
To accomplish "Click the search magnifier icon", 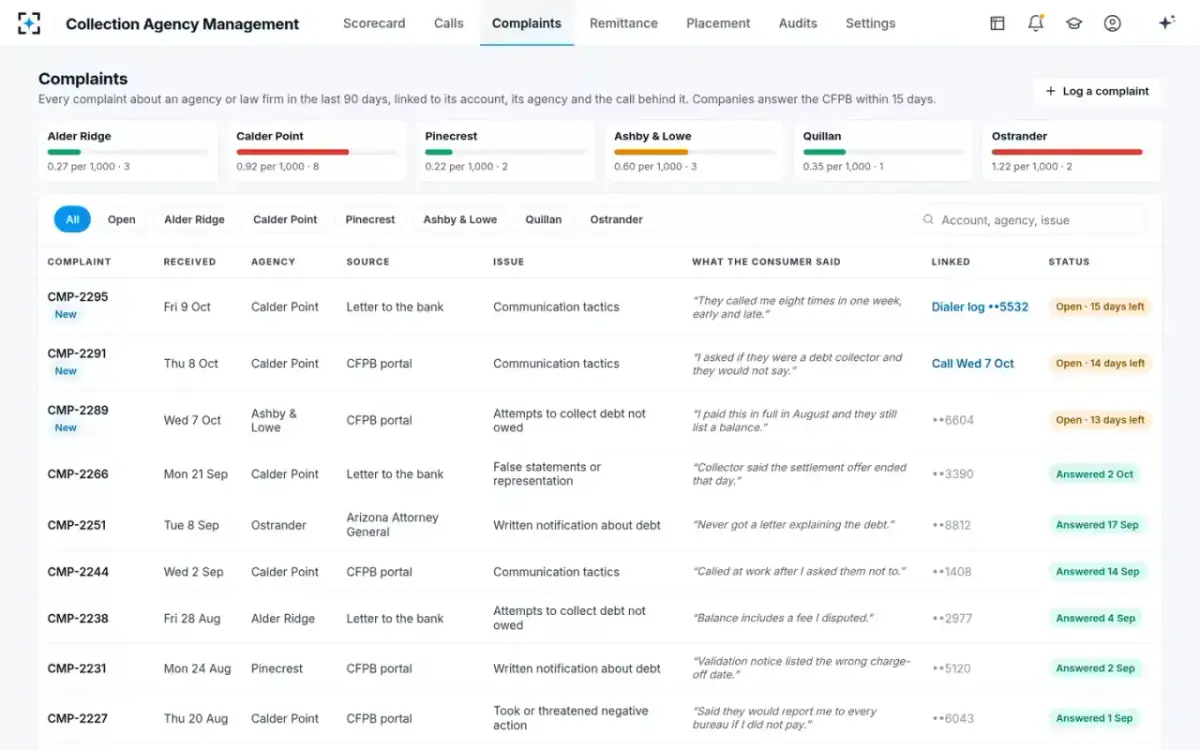I will click(x=929, y=220).
